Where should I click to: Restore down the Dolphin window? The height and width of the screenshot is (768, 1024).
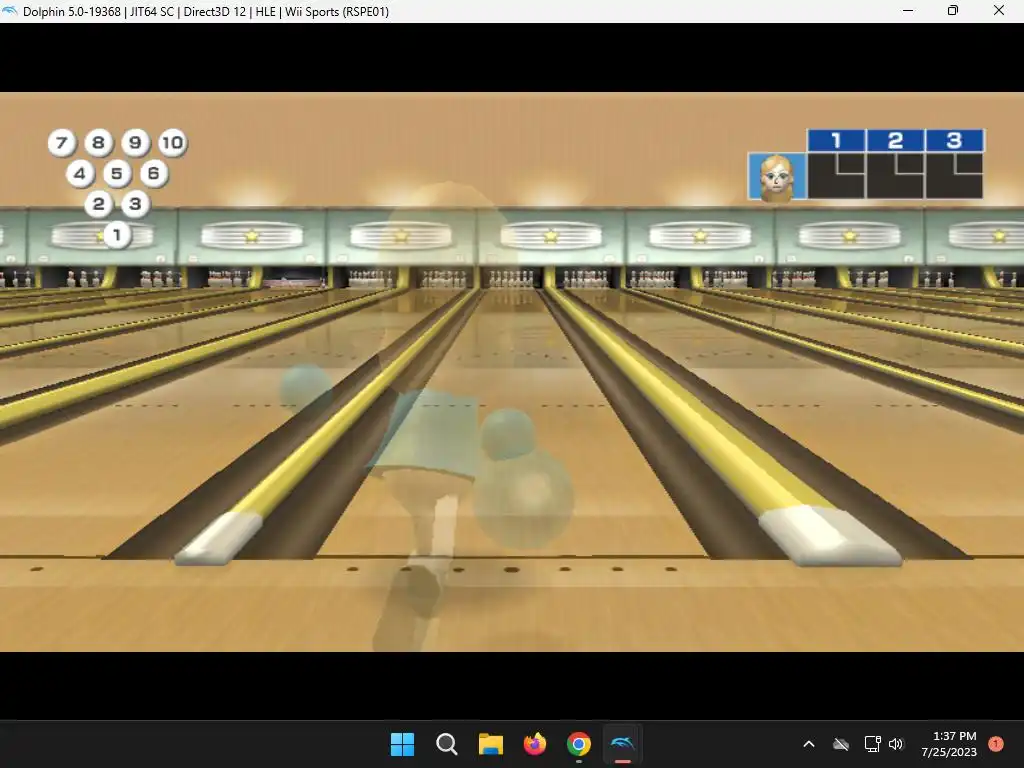pyautogui.click(x=953, y=10)
